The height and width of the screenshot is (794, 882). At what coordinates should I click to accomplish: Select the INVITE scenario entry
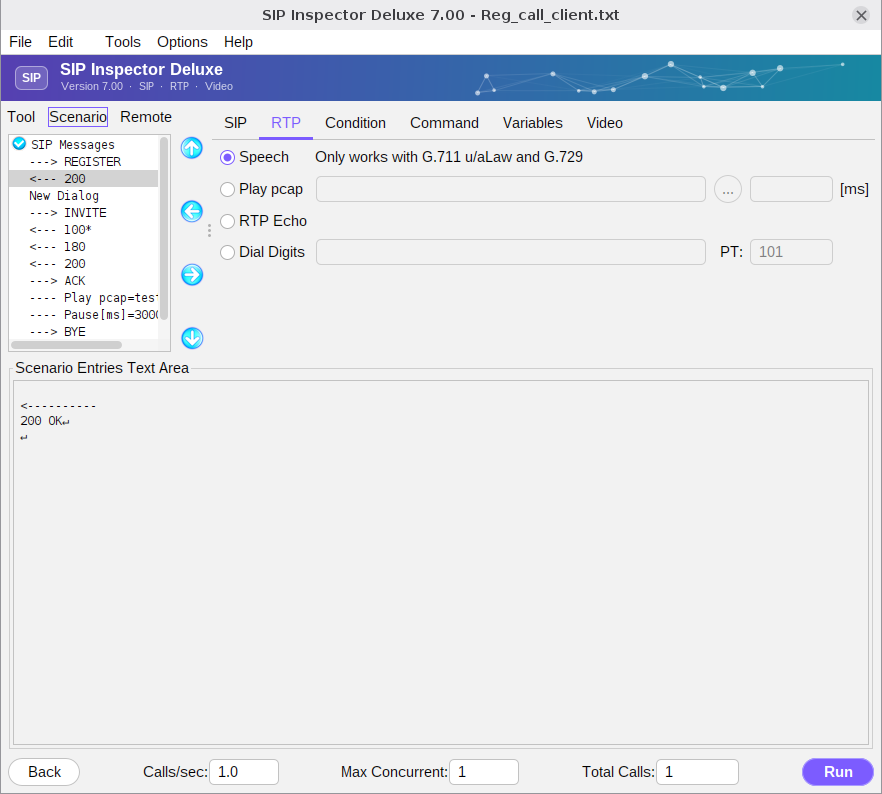click(83, 213)
